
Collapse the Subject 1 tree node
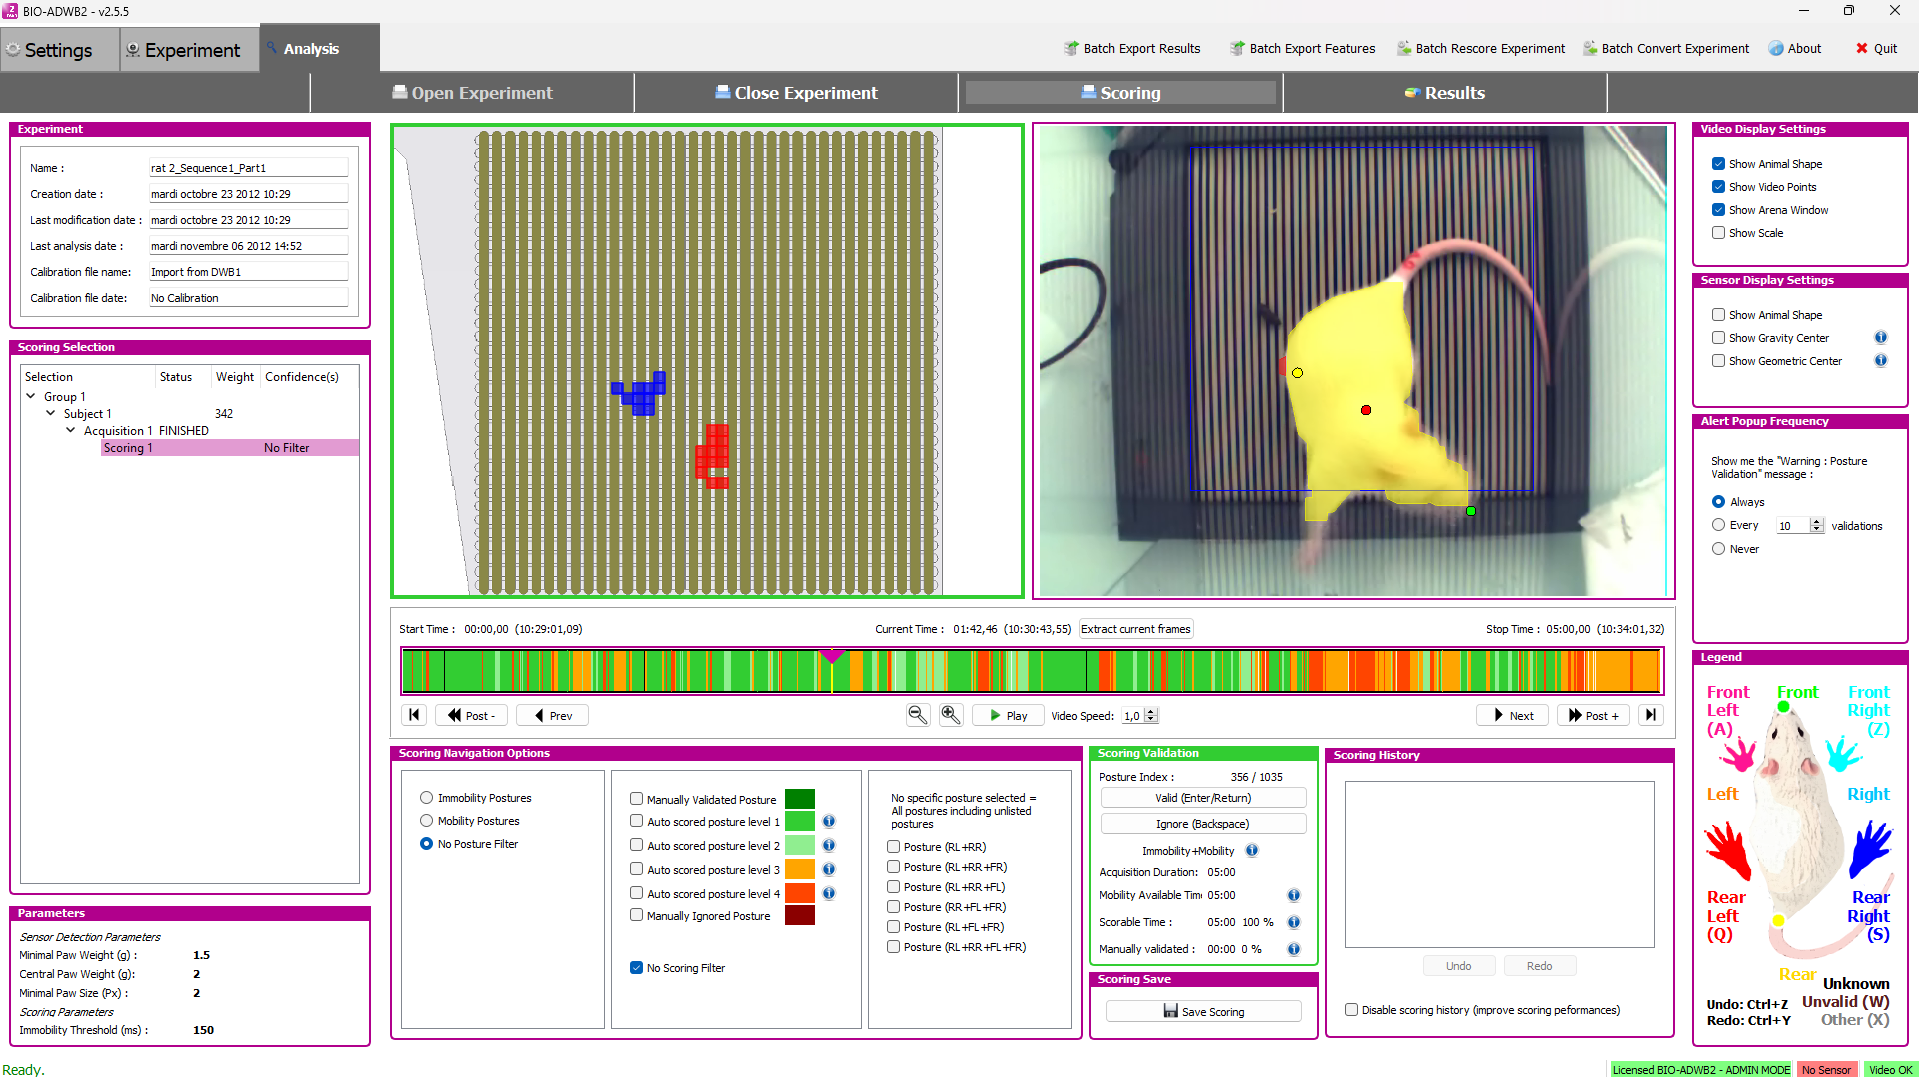pos(51,414)
